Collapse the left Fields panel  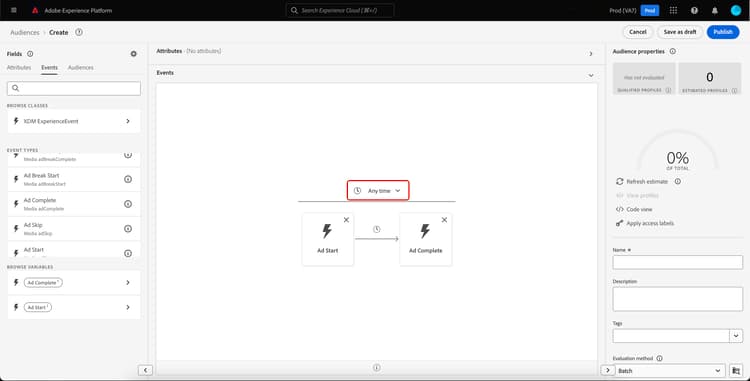145,370
